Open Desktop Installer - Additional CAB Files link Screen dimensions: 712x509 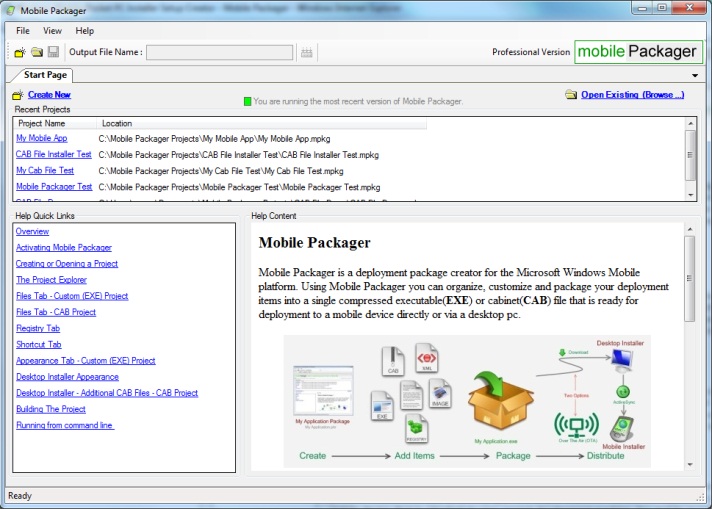click(x=107, y=393)
